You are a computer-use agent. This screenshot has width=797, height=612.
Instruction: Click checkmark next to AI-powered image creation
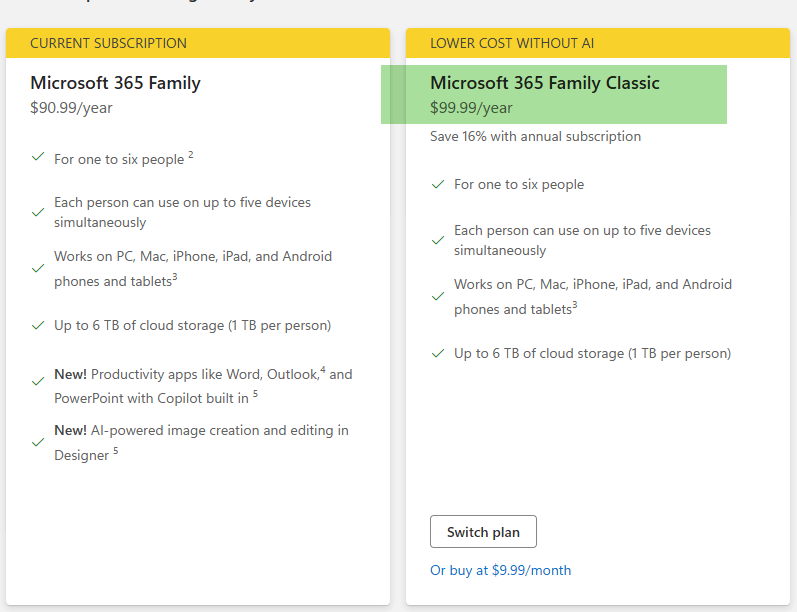[x=38, y=442]
